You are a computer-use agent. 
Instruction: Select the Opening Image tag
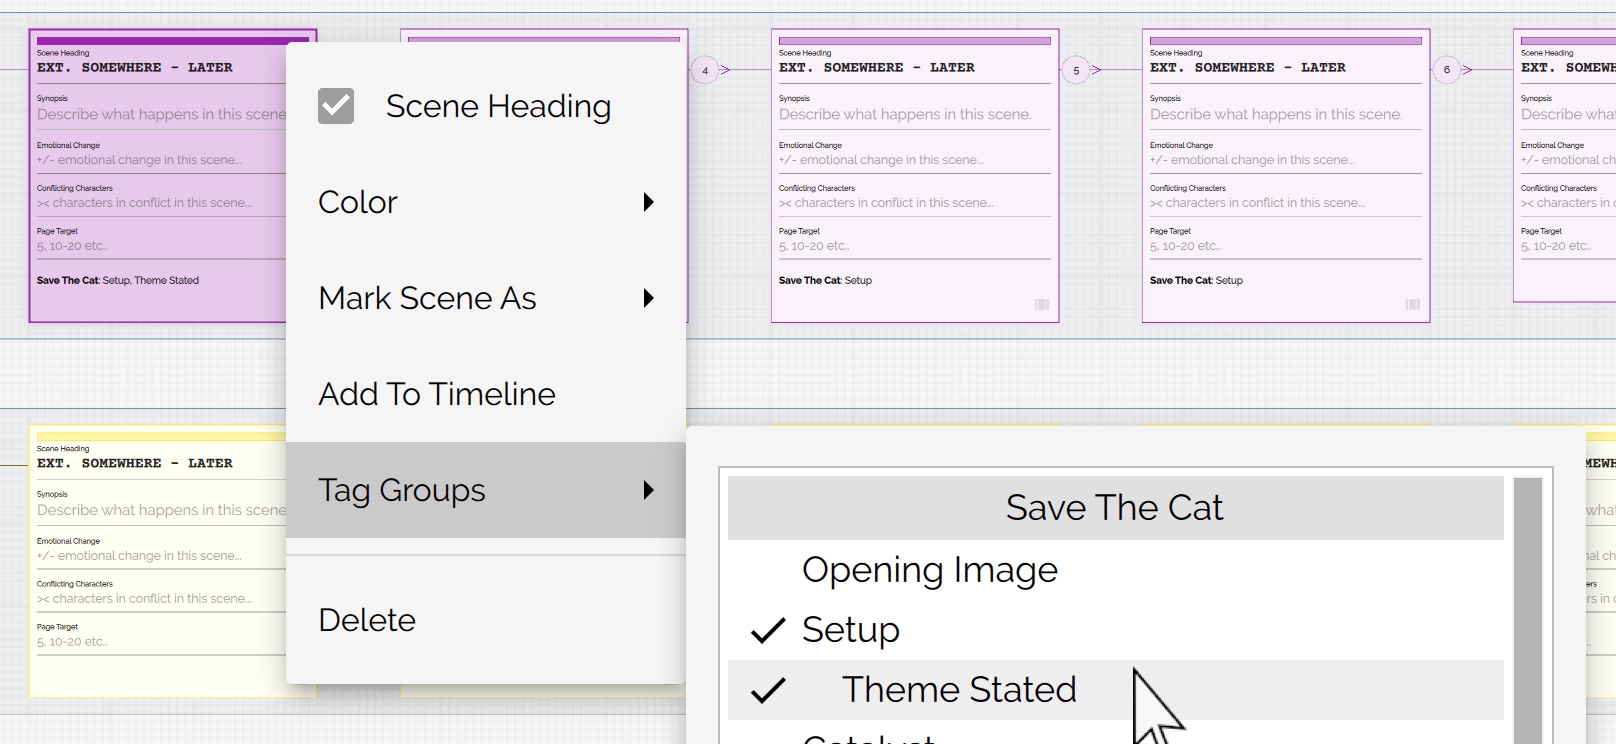[1116, 570]
